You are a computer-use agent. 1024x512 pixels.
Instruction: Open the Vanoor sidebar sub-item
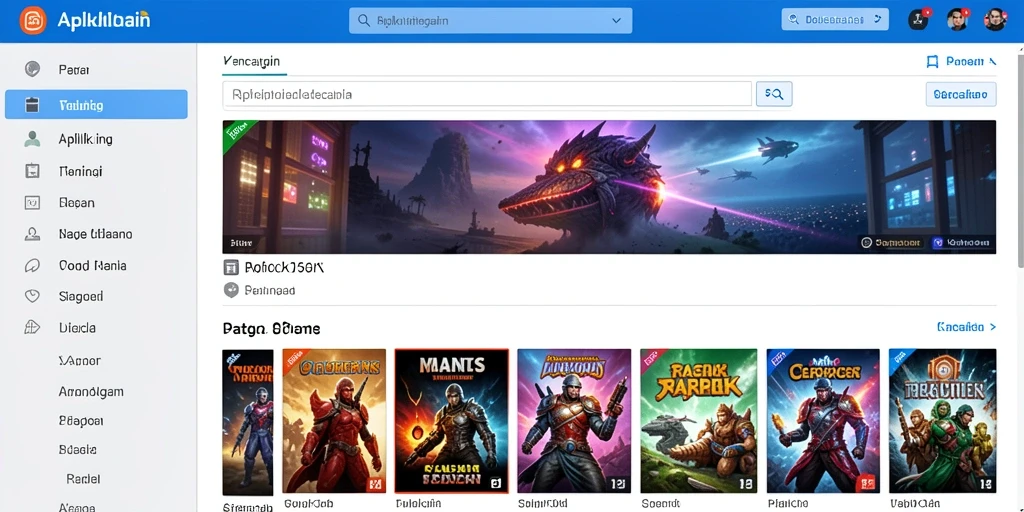(79, 360)
